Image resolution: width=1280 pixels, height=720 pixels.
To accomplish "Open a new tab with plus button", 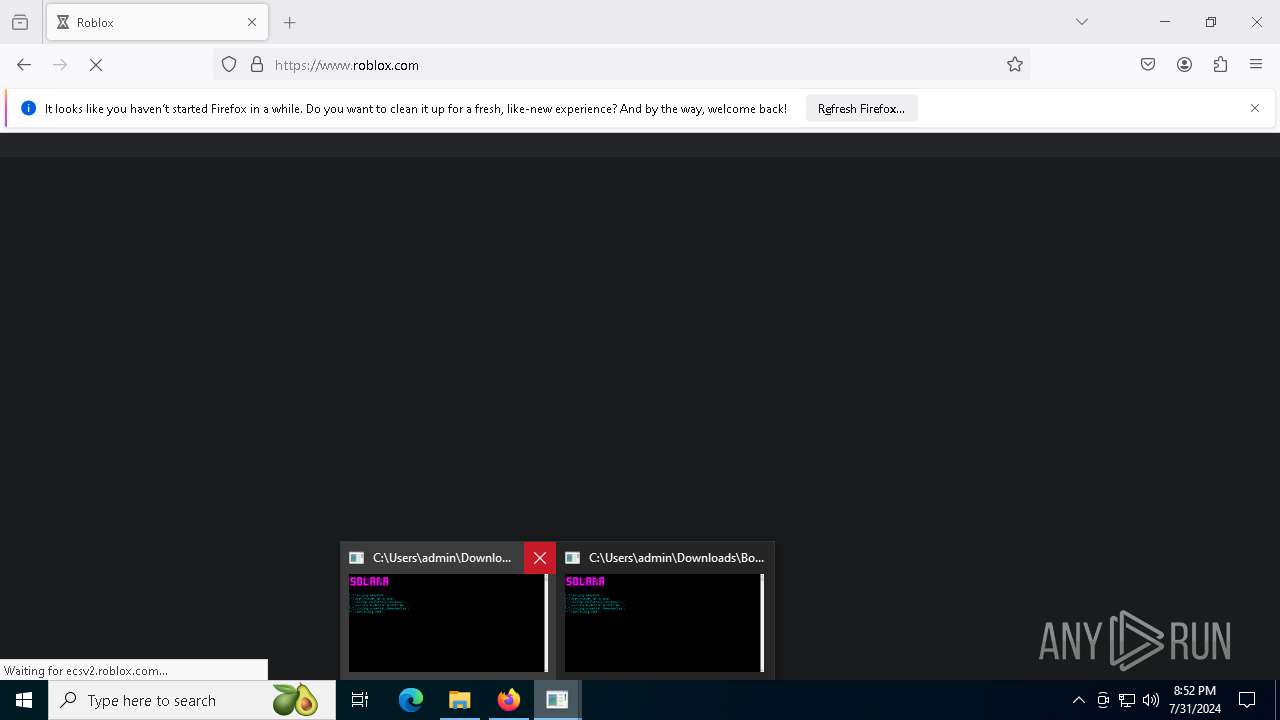I will pos(290,22).
